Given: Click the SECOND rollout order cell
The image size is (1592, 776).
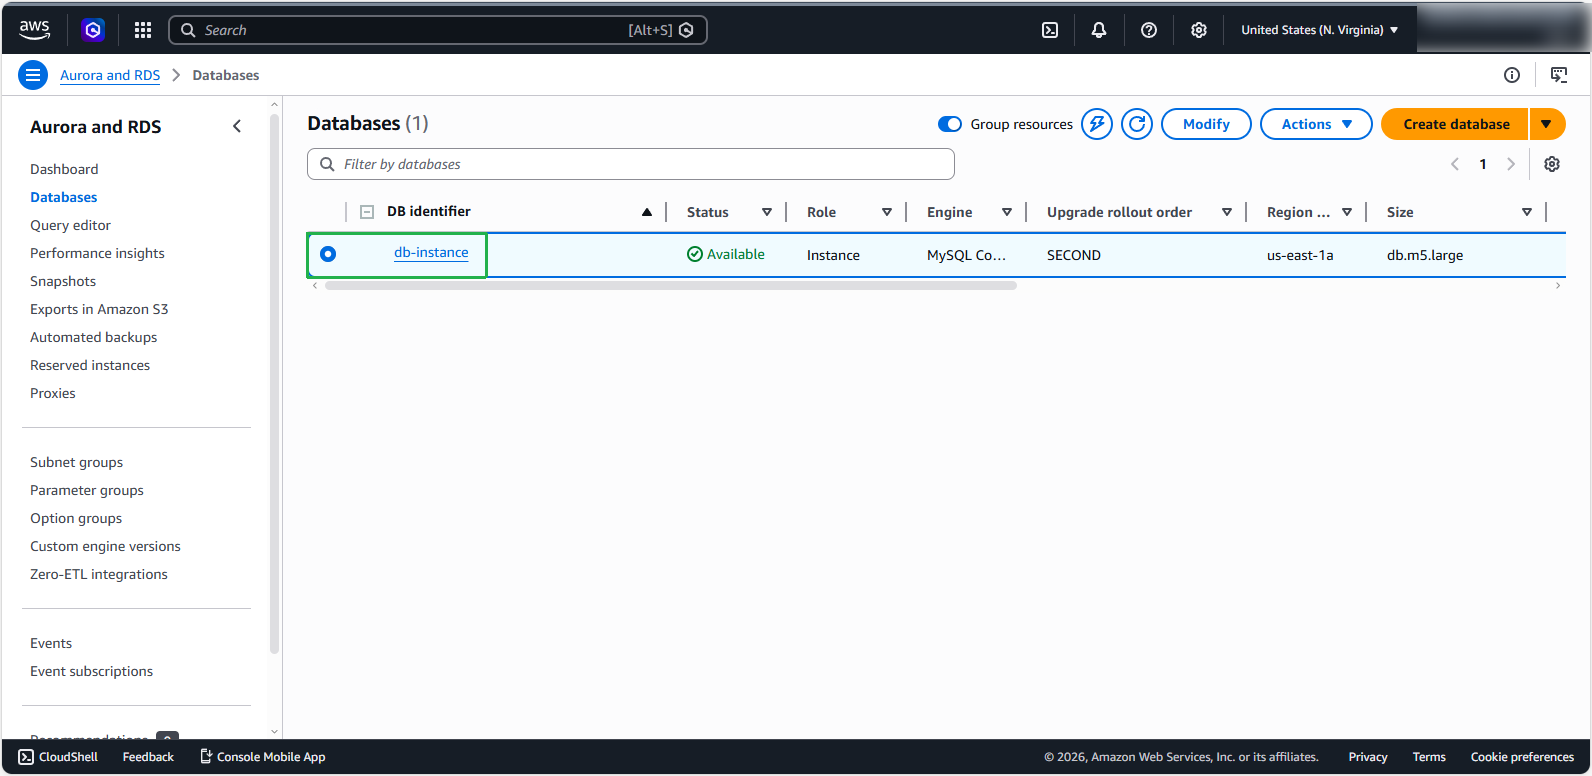Looking at the screenshot, I should click(1074, 255).
